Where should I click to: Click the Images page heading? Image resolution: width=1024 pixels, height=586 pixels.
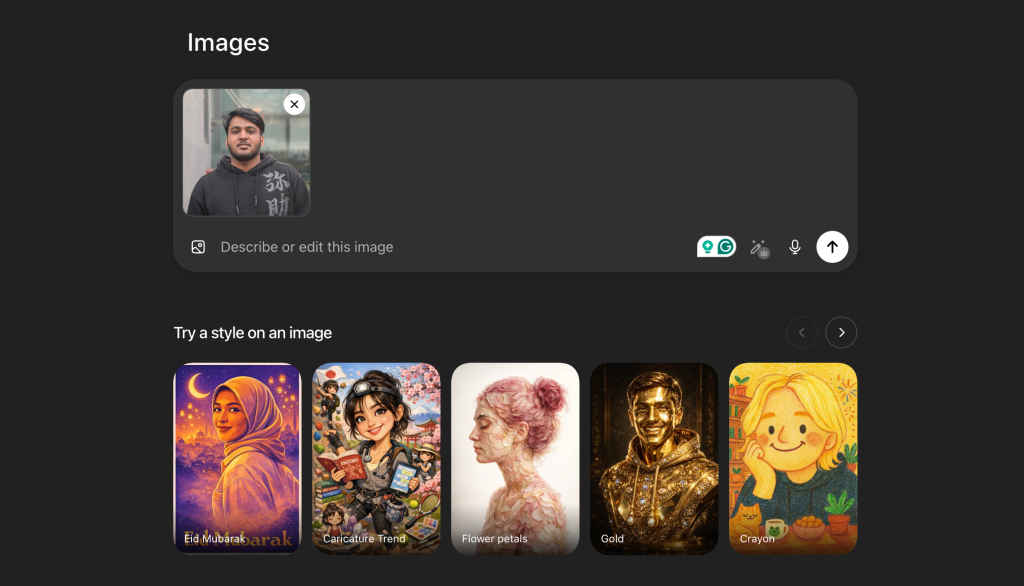[x=228, y=43]
